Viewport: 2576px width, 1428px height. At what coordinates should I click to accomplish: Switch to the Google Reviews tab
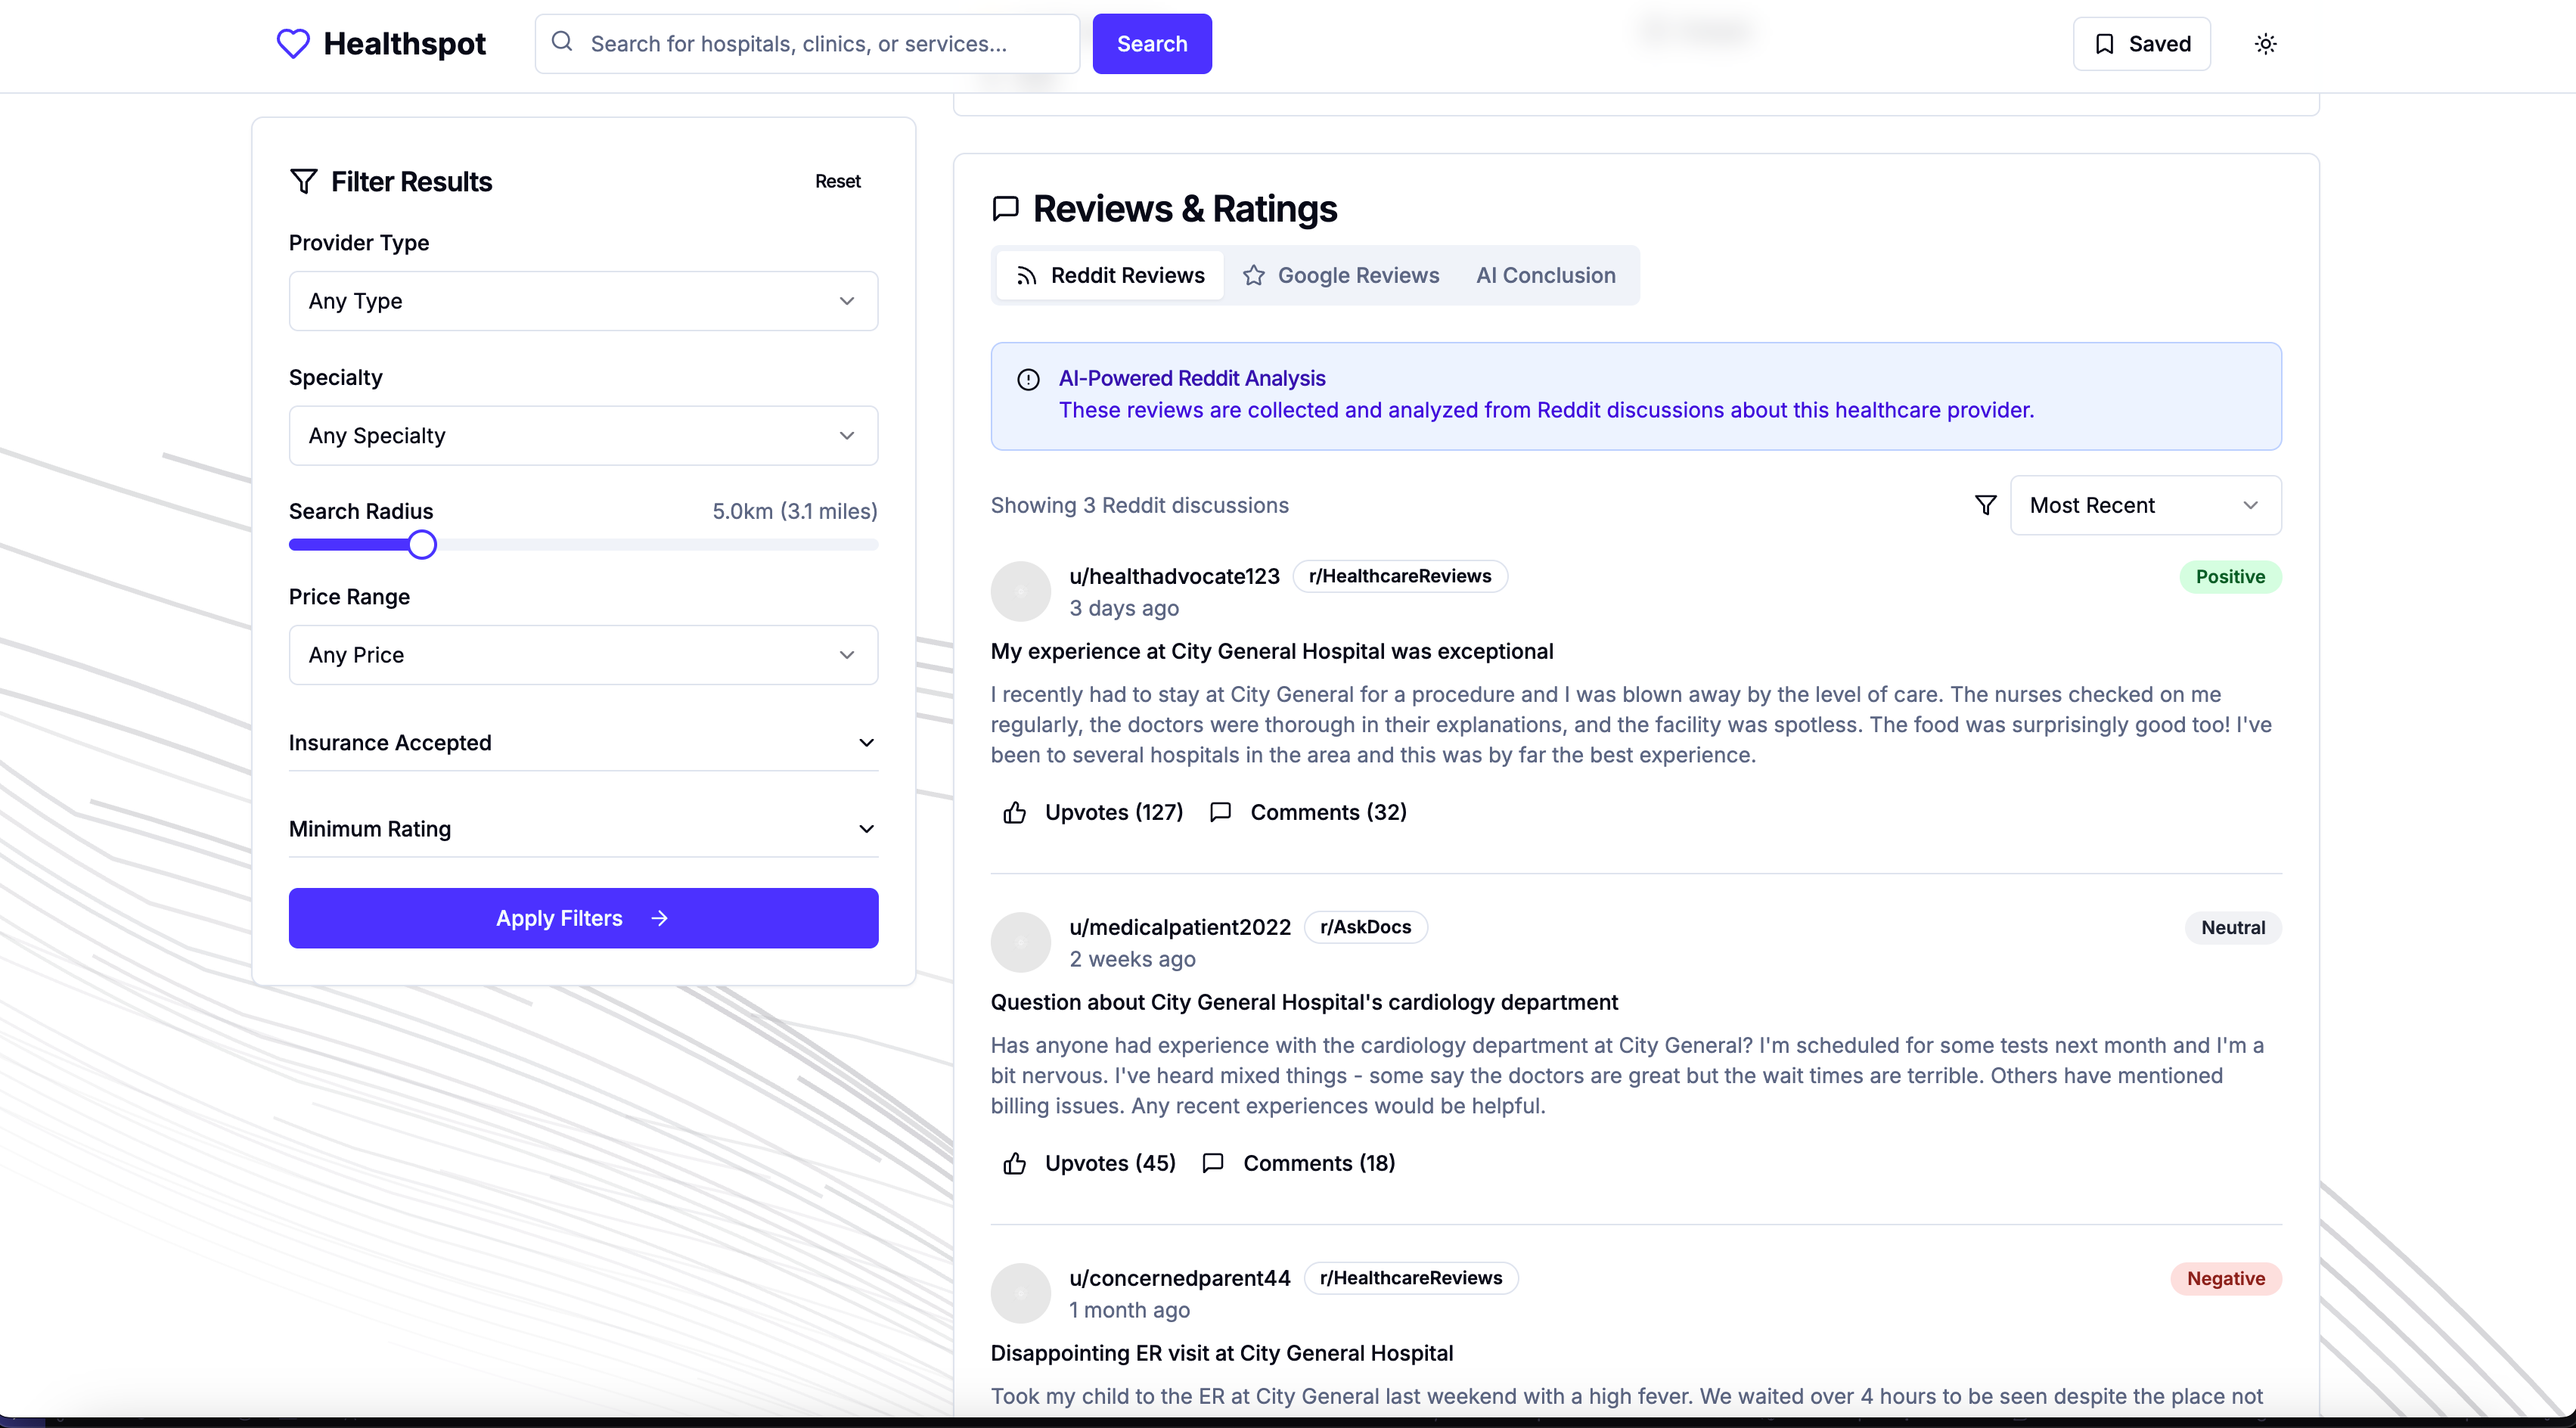(1340, 276)
